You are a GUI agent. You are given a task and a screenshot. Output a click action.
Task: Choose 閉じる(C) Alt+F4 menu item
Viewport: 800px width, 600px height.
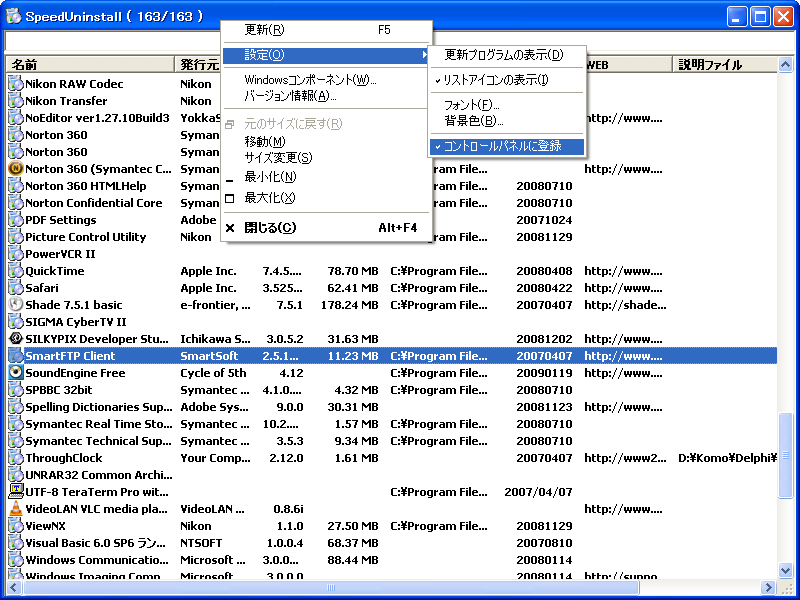pos(327,228)
